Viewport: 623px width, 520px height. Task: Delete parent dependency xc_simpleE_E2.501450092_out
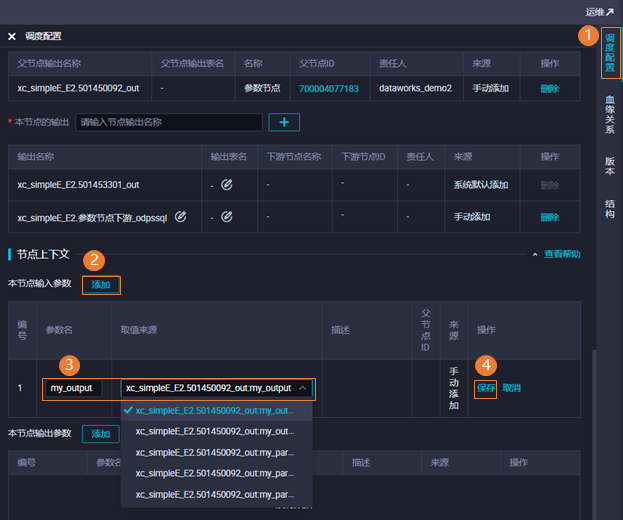click(x=549, y=89)
